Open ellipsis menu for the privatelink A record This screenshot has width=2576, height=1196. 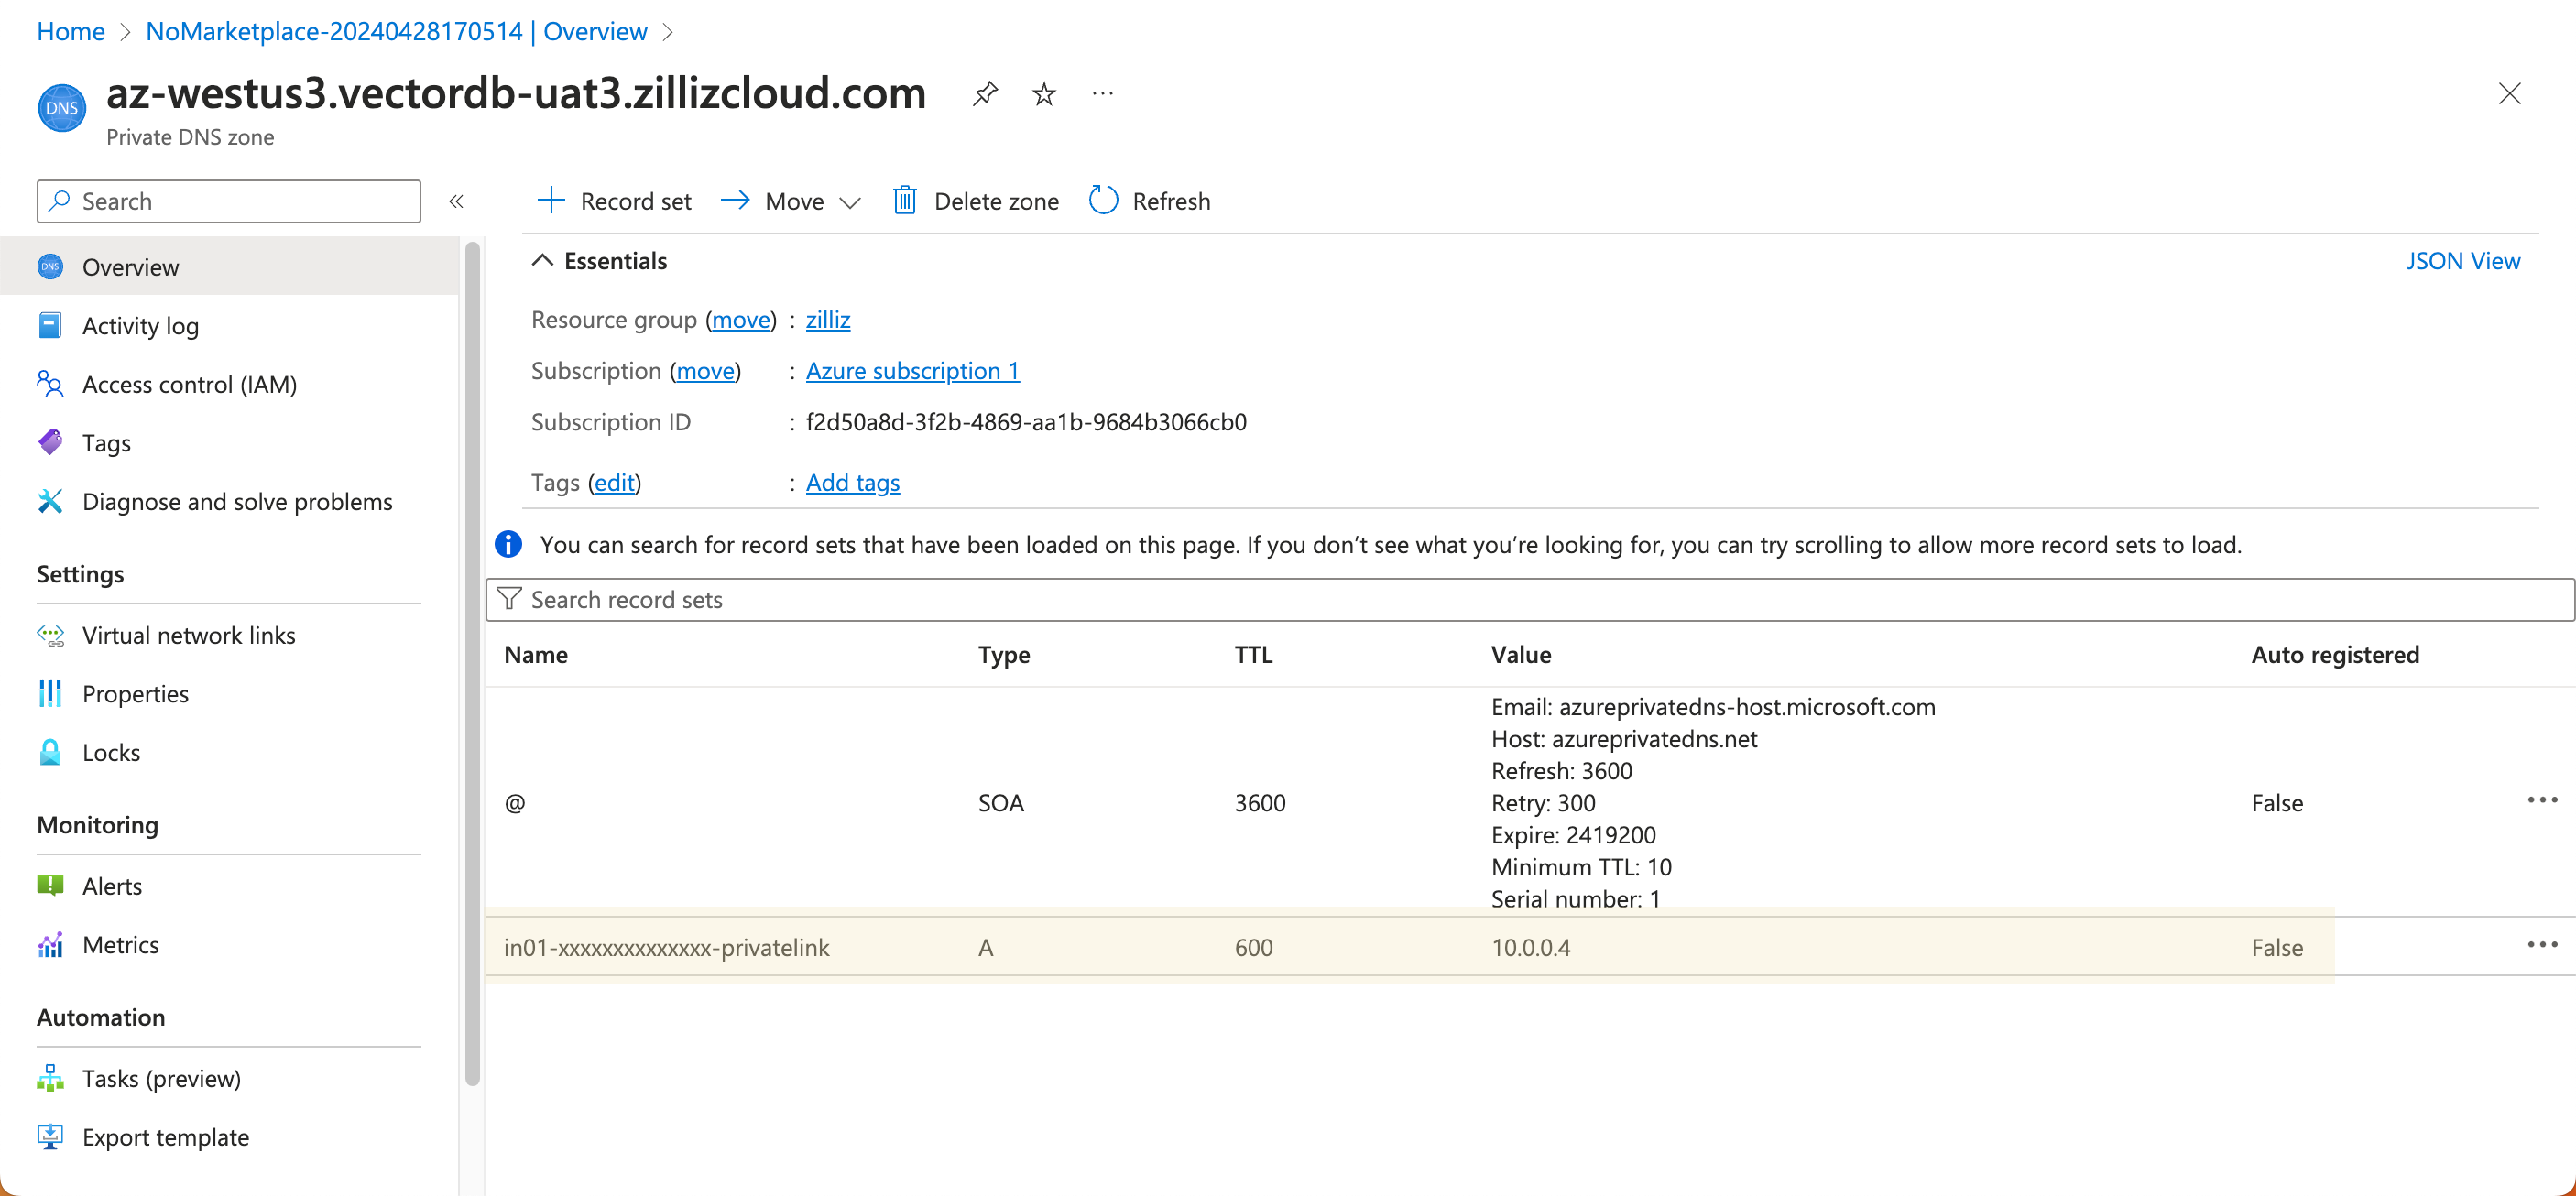tap(2541, 946)
